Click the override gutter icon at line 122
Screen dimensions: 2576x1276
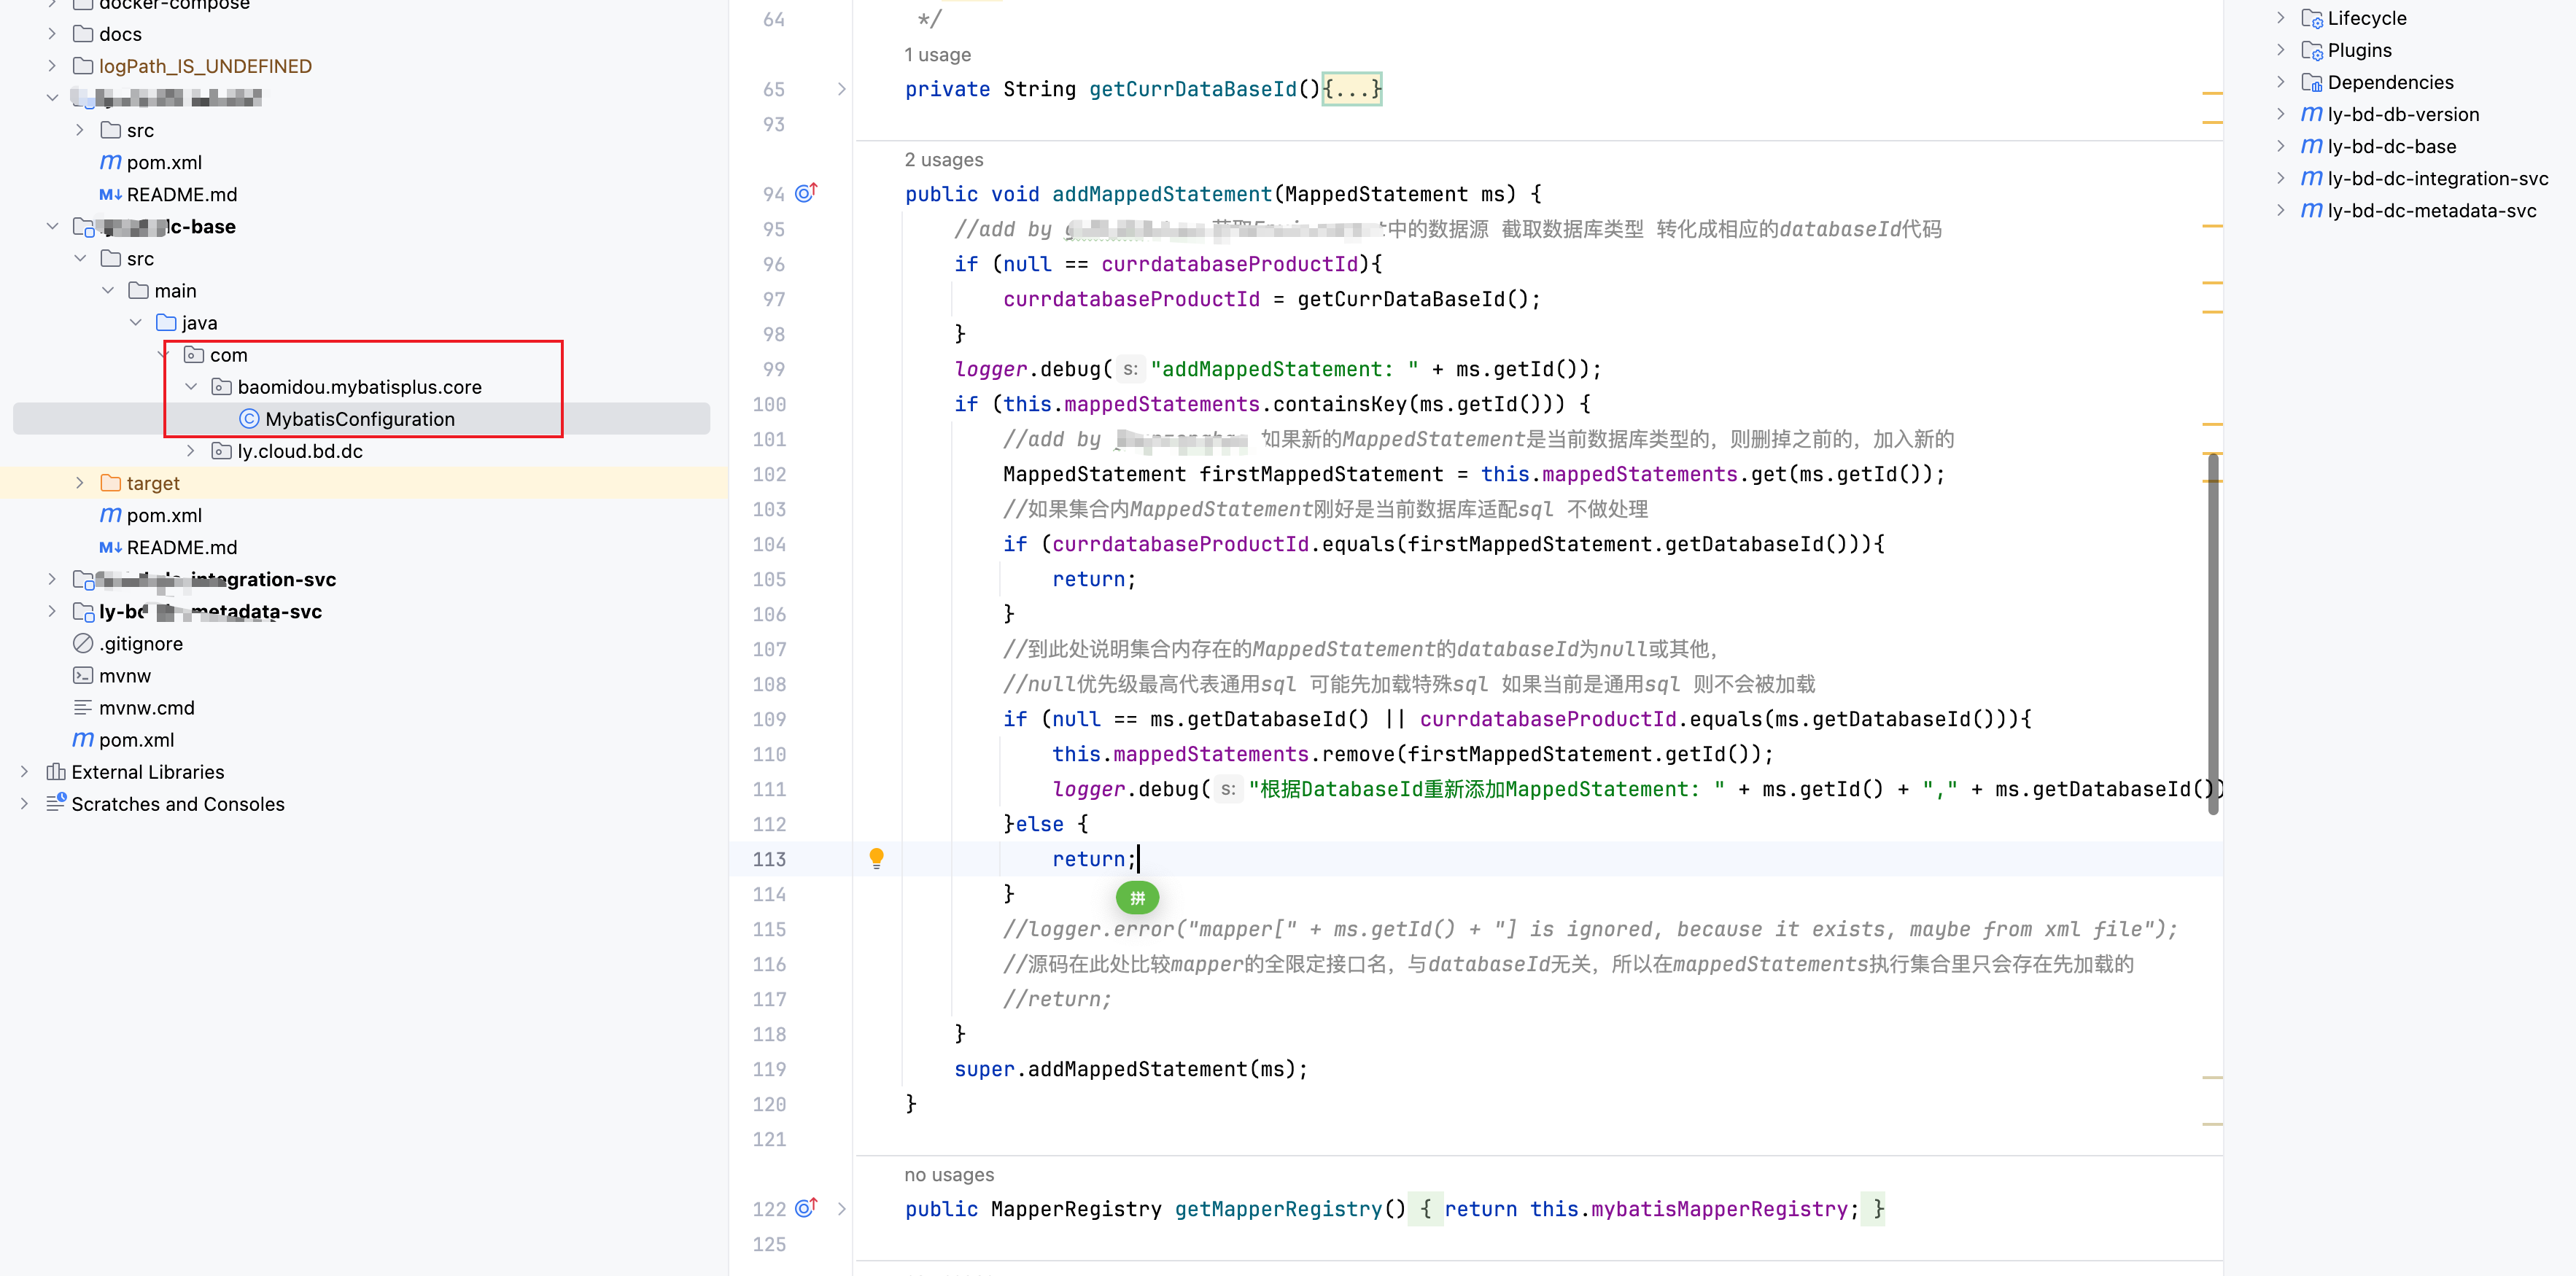click(805, 1208)
